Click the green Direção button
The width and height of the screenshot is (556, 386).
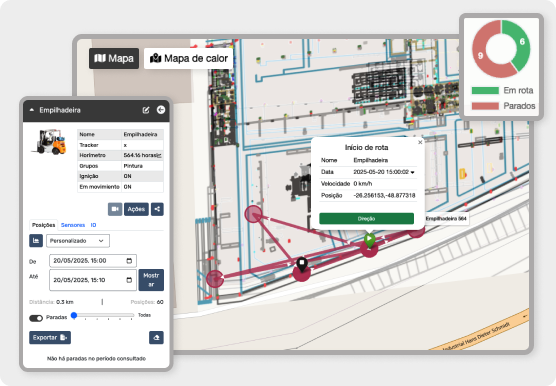[366, 219]
